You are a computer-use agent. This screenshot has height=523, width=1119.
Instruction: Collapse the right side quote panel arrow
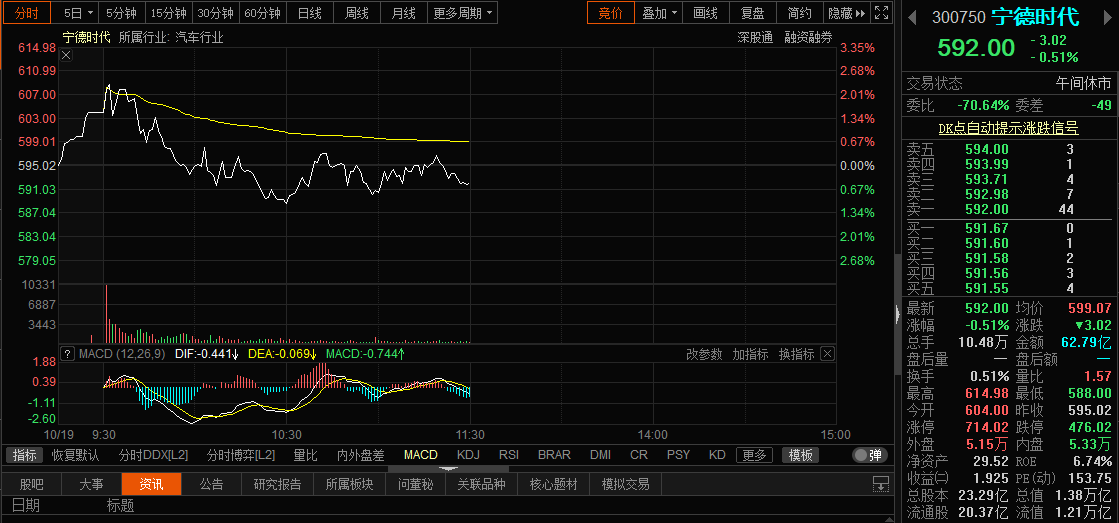(x=896, y=315)
